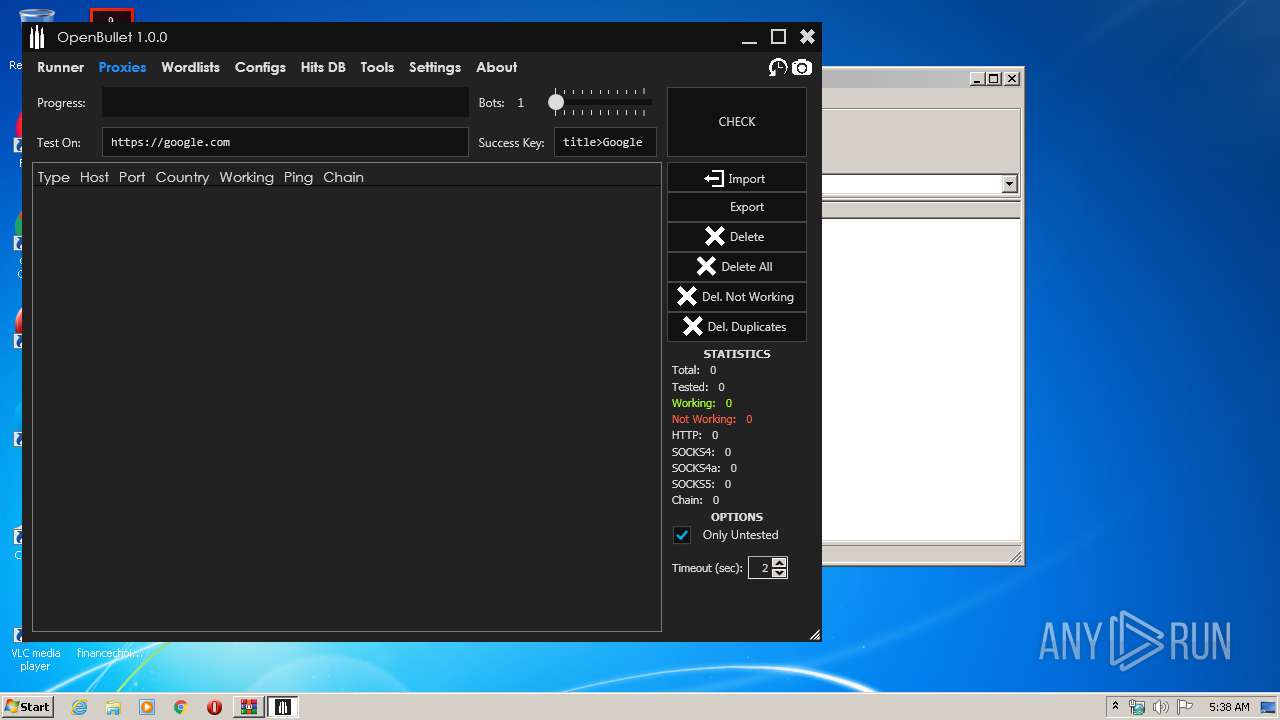Open Windows Explorer folder in taskbar
The height and width of the screenshot is (720, 1280).
(x=113, y=707)
